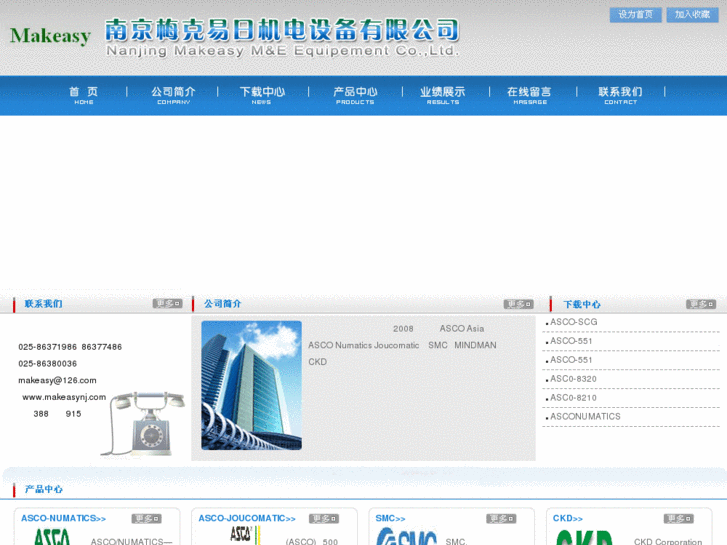Click the Makeasy logo in the header

coord(50,36)
